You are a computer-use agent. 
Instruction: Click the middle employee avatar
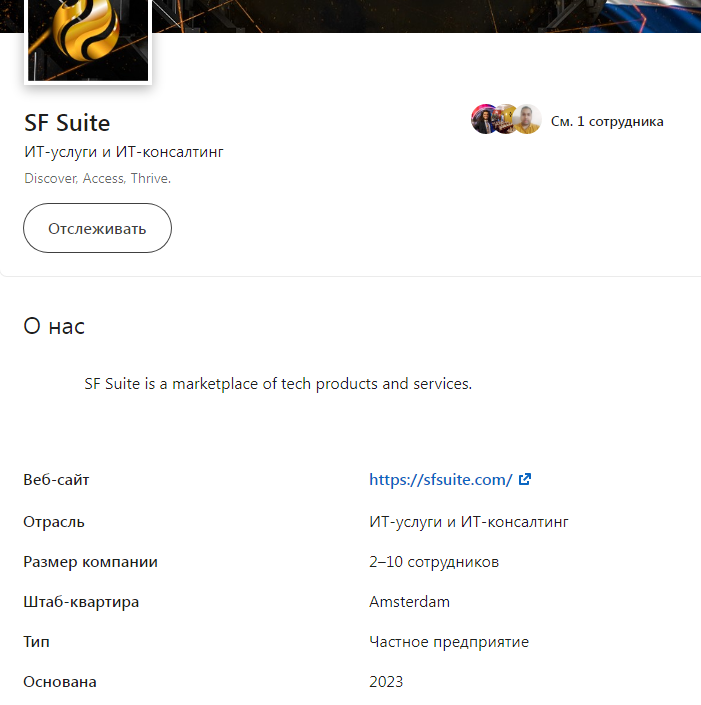pos(505,119)
